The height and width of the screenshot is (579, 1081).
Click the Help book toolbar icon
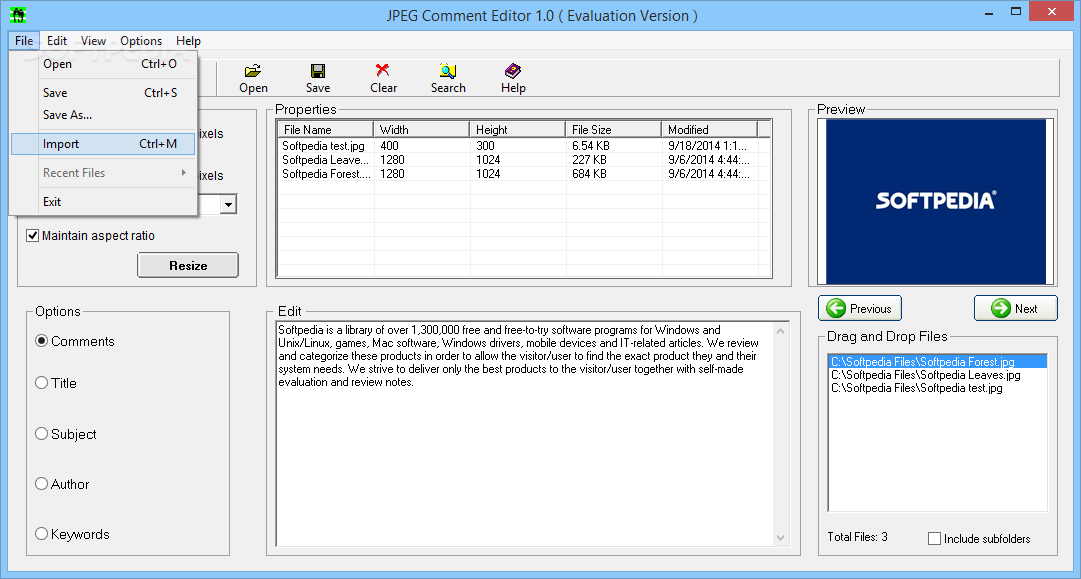[513, 70]
